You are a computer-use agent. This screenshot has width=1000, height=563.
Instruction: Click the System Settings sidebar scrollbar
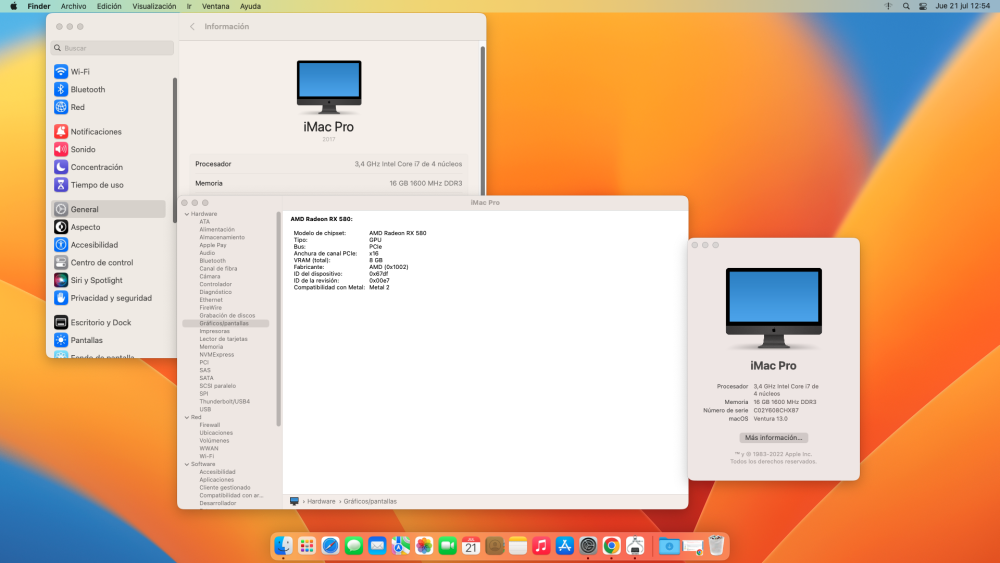175,150
